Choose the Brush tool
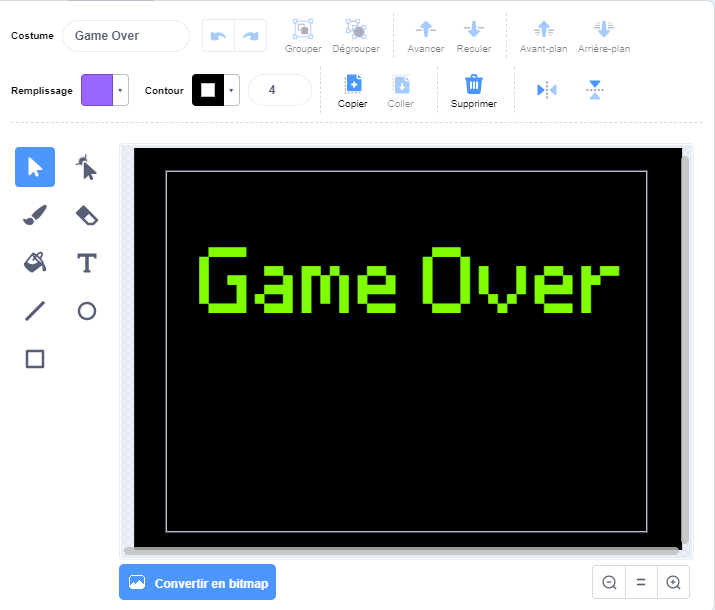The height and width of the screenshot is (610, 715). pos(35,215)
